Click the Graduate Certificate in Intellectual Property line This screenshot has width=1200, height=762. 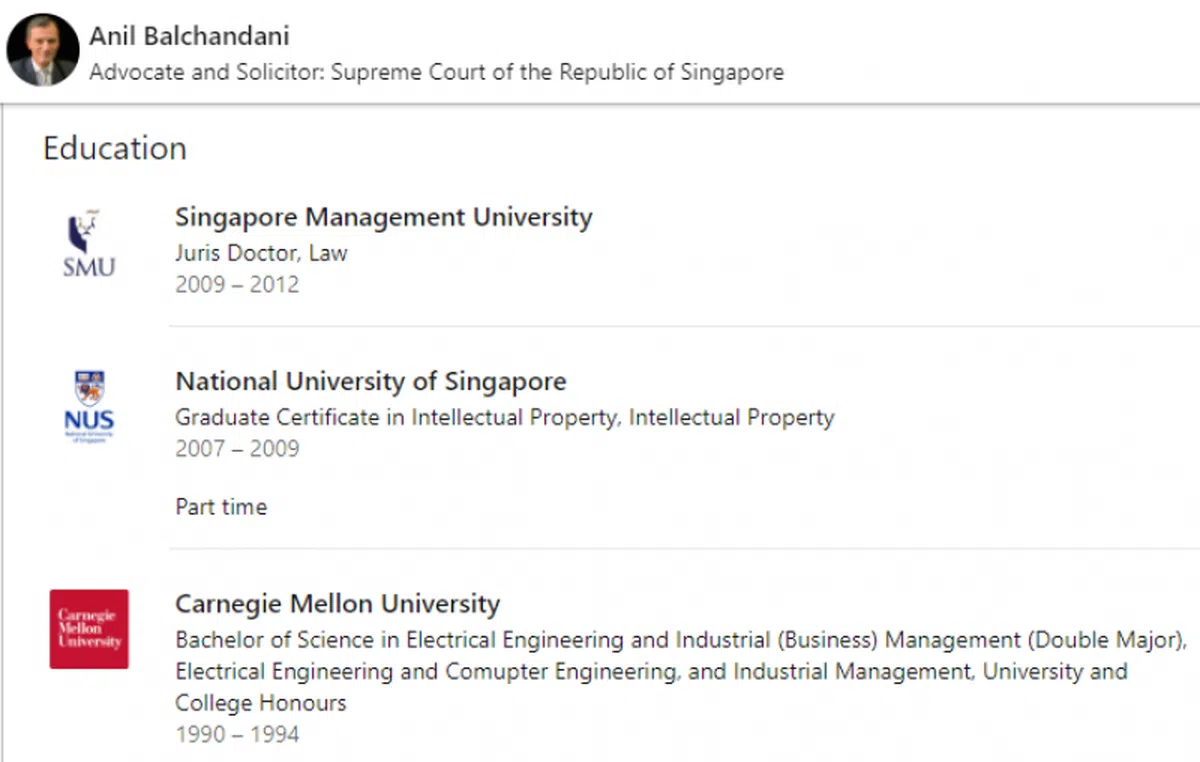click(504, 417)
